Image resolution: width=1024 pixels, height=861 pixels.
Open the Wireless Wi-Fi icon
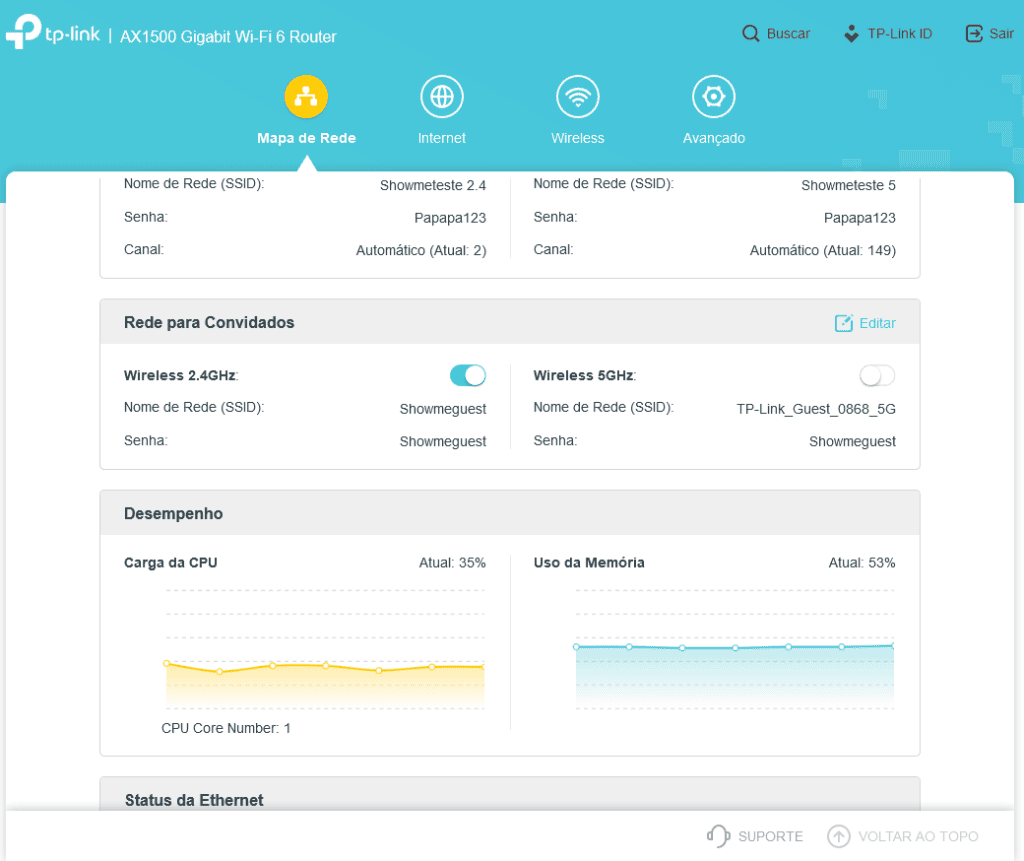(x=577, y=97)
